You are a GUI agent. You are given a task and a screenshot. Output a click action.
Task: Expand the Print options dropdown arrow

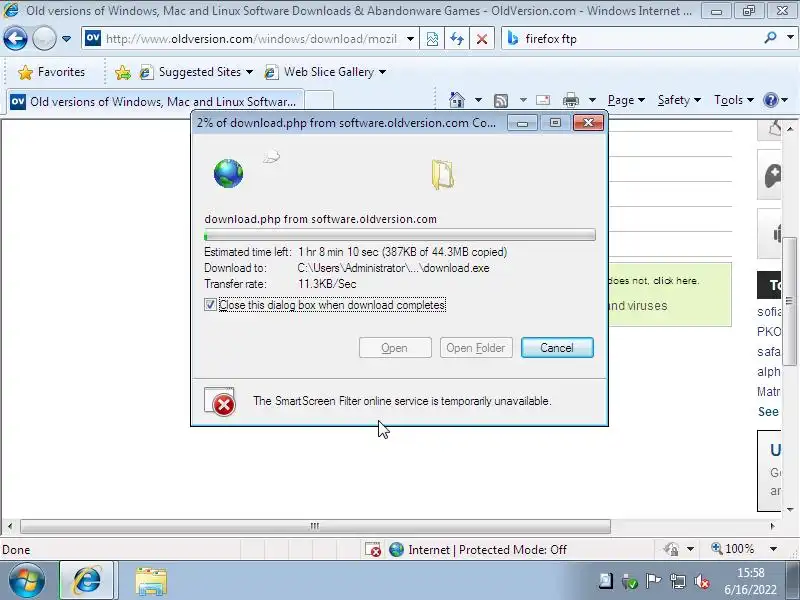(592, 100)
